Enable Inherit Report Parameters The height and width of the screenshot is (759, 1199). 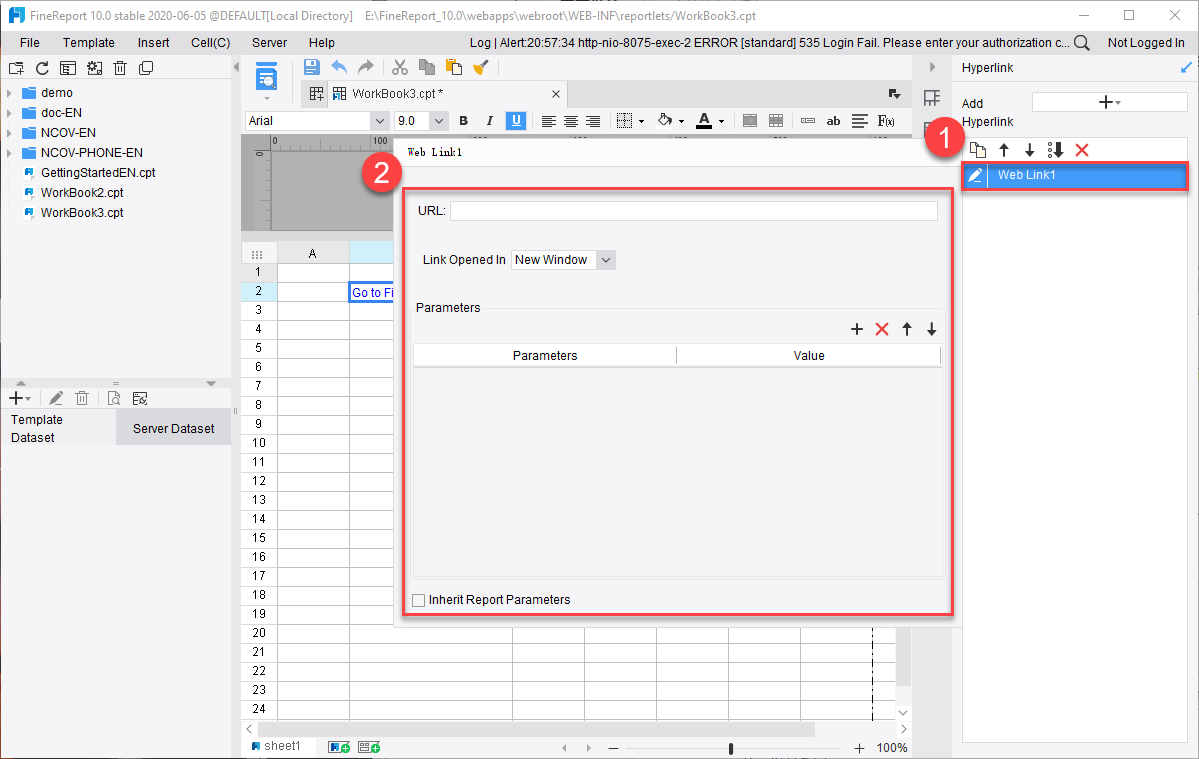tap(418, 600)
